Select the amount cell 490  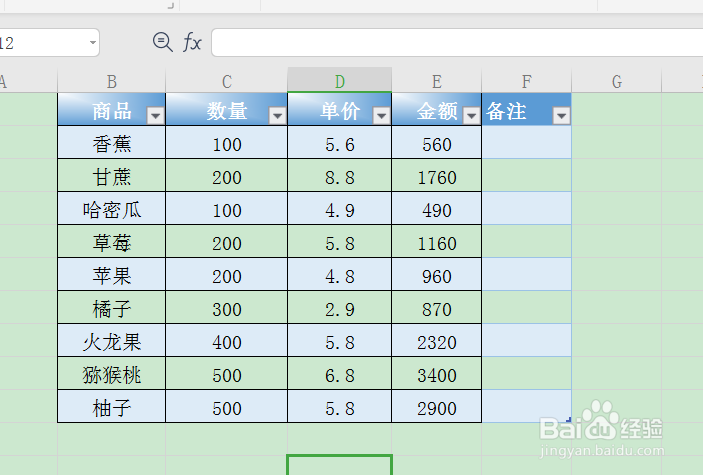[x=437, y=208]
